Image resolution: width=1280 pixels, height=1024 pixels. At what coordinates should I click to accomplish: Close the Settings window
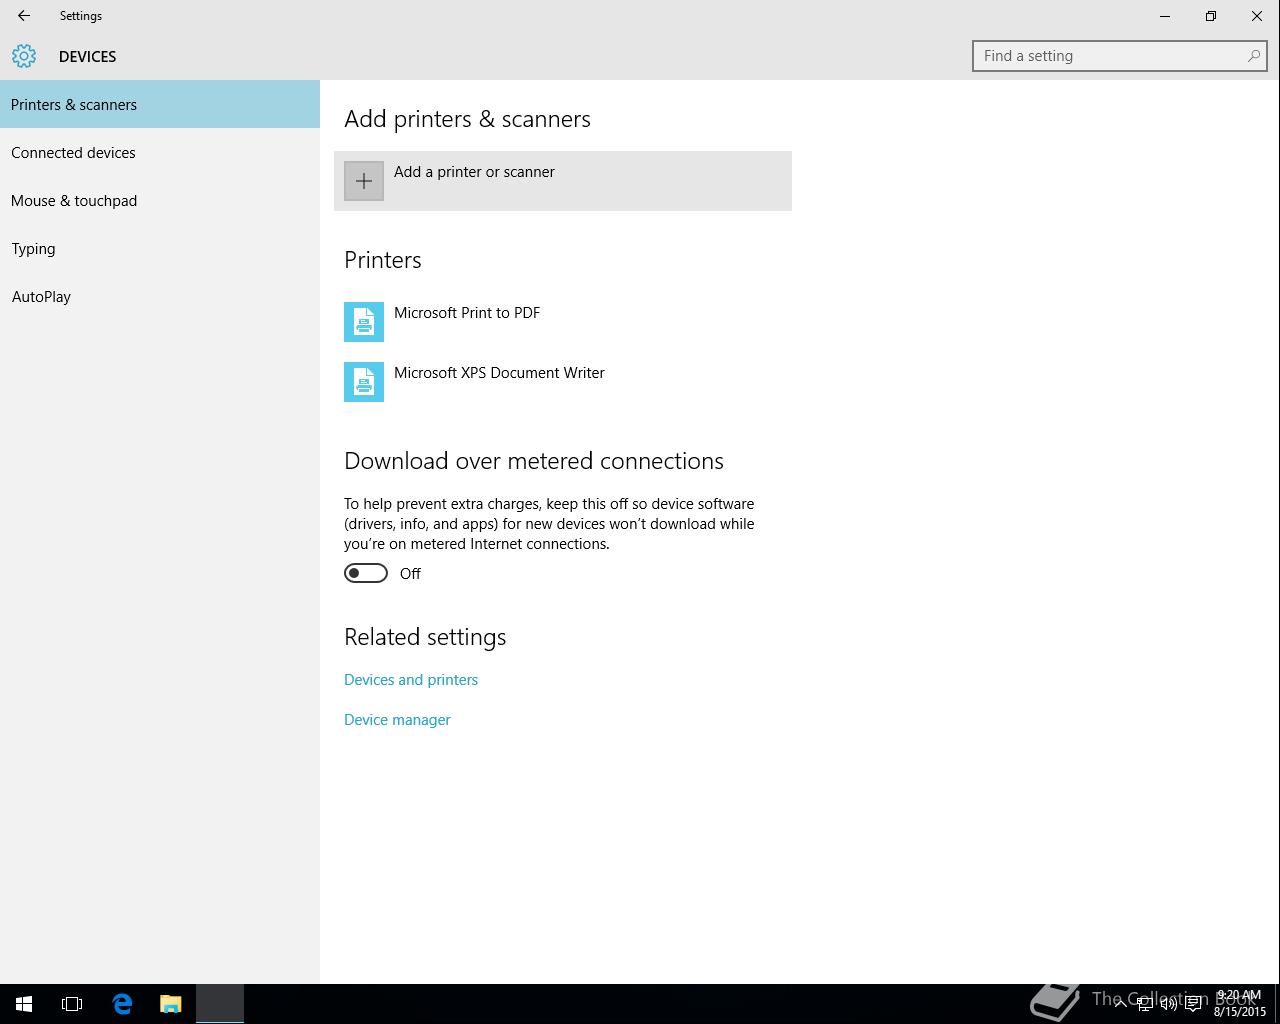[x=1257, y=16]
